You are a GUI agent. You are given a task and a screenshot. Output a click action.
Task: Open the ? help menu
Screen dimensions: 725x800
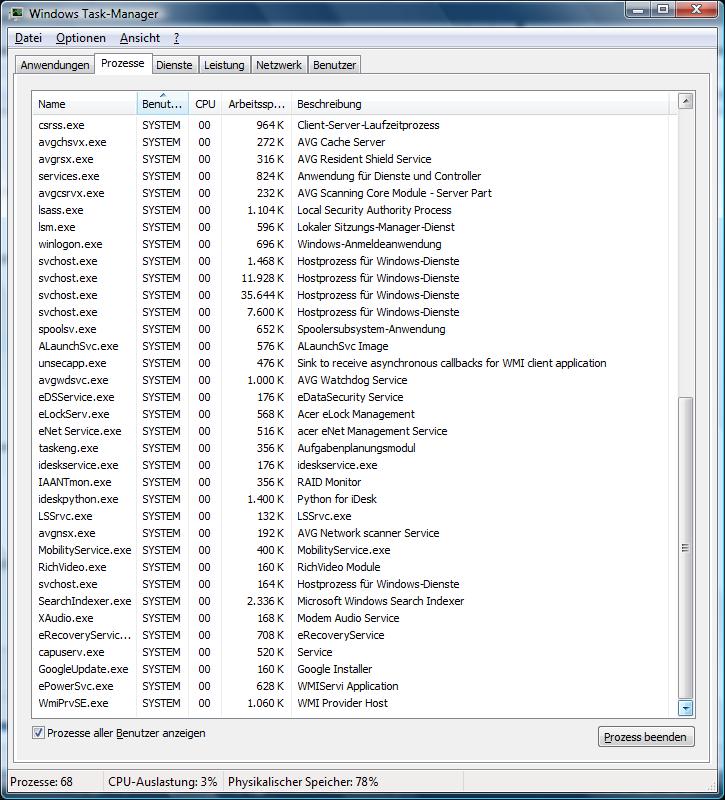pos(177,38)
